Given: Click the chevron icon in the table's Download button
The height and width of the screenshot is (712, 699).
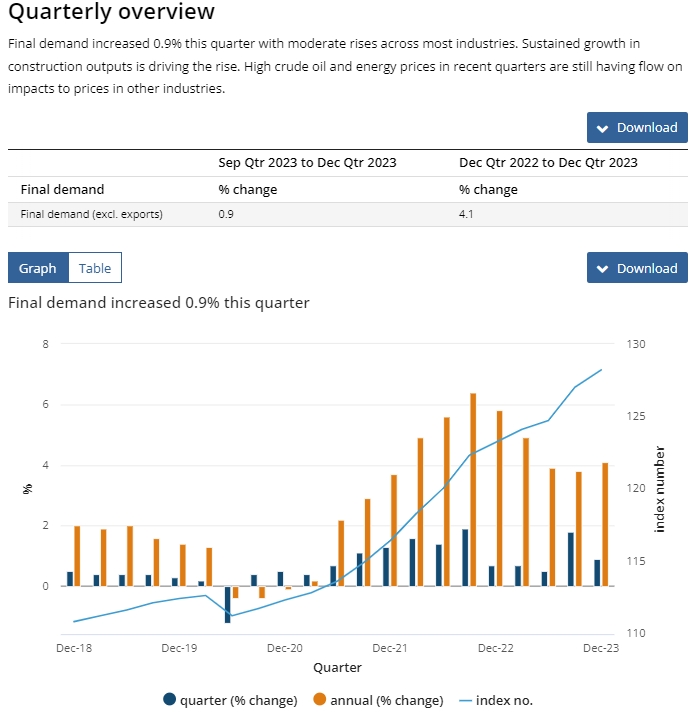Looking at the screenshot, I should pos(603,128).
